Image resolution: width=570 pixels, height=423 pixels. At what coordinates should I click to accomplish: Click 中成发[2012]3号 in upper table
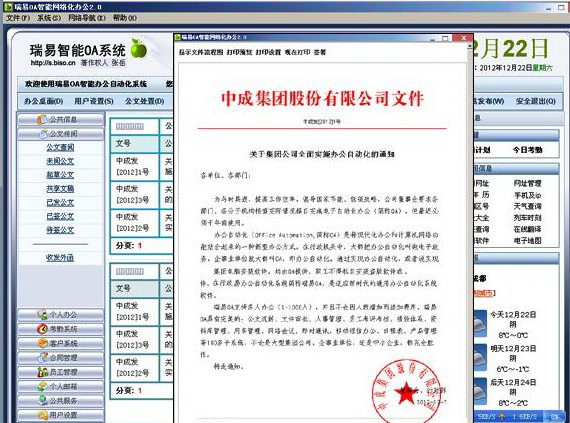132,194
